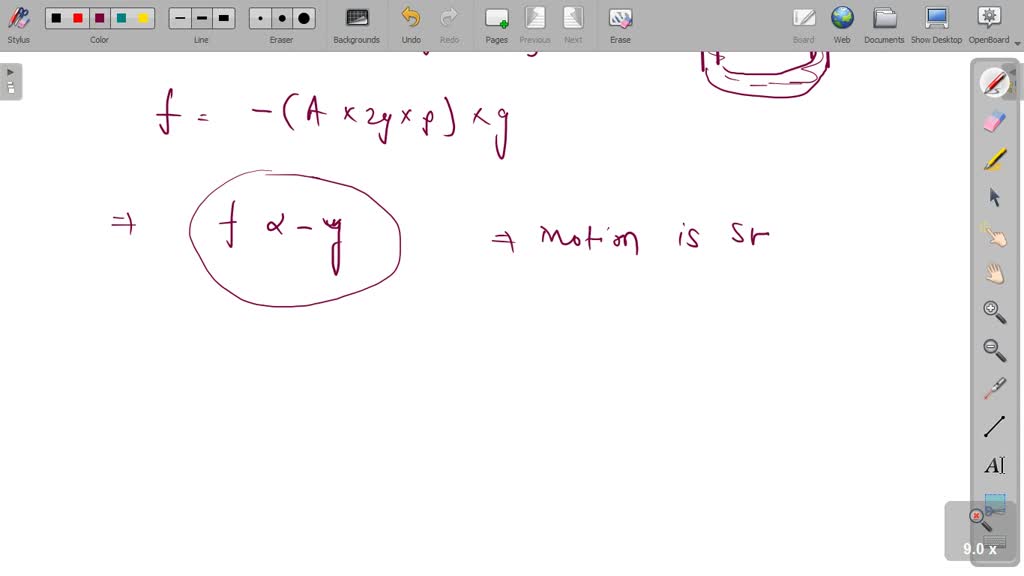This screenshot has width=1024, height=576.
Task: Activate the laser pointer tool
Action: pos(994,387)
